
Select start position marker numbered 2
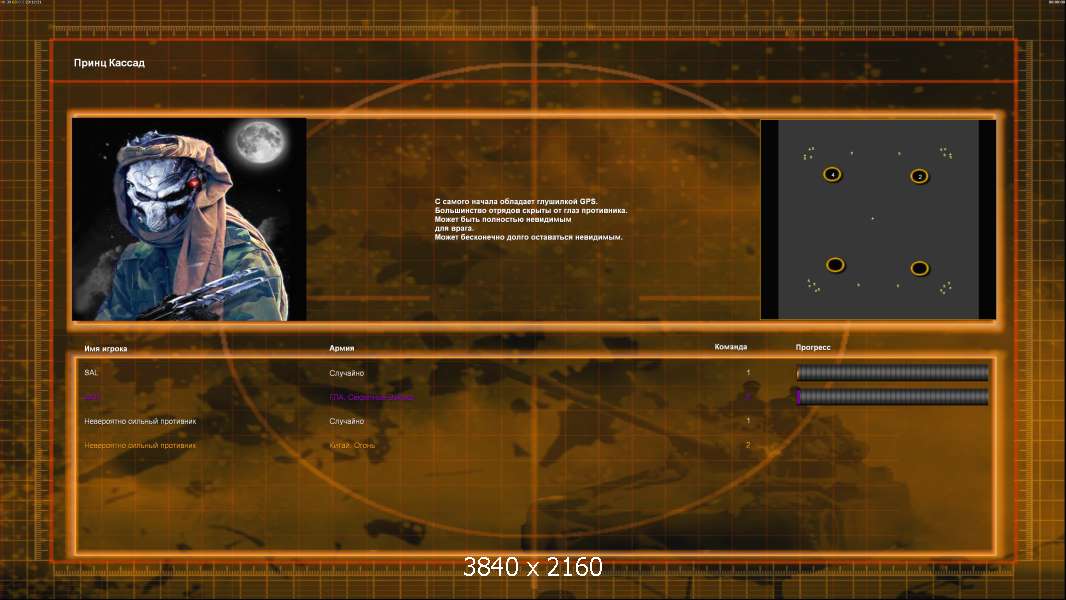tap(919, 177)
